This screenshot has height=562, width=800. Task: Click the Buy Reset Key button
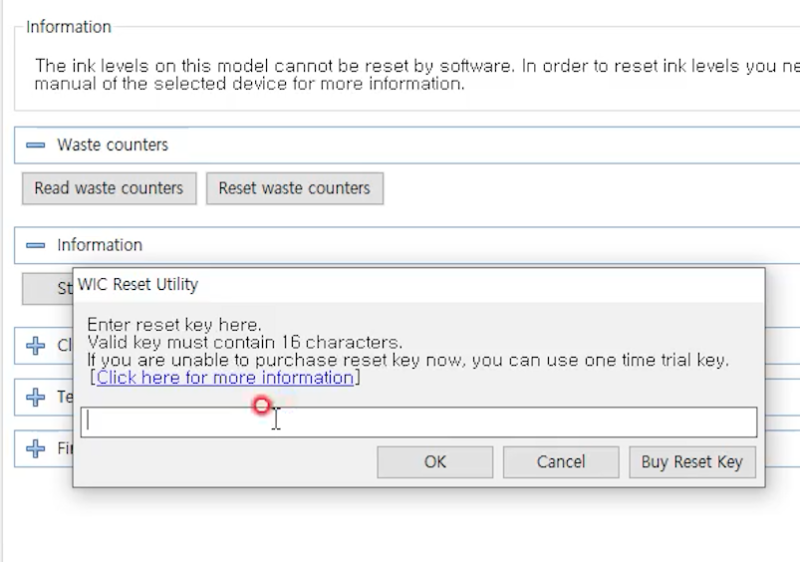692,462
